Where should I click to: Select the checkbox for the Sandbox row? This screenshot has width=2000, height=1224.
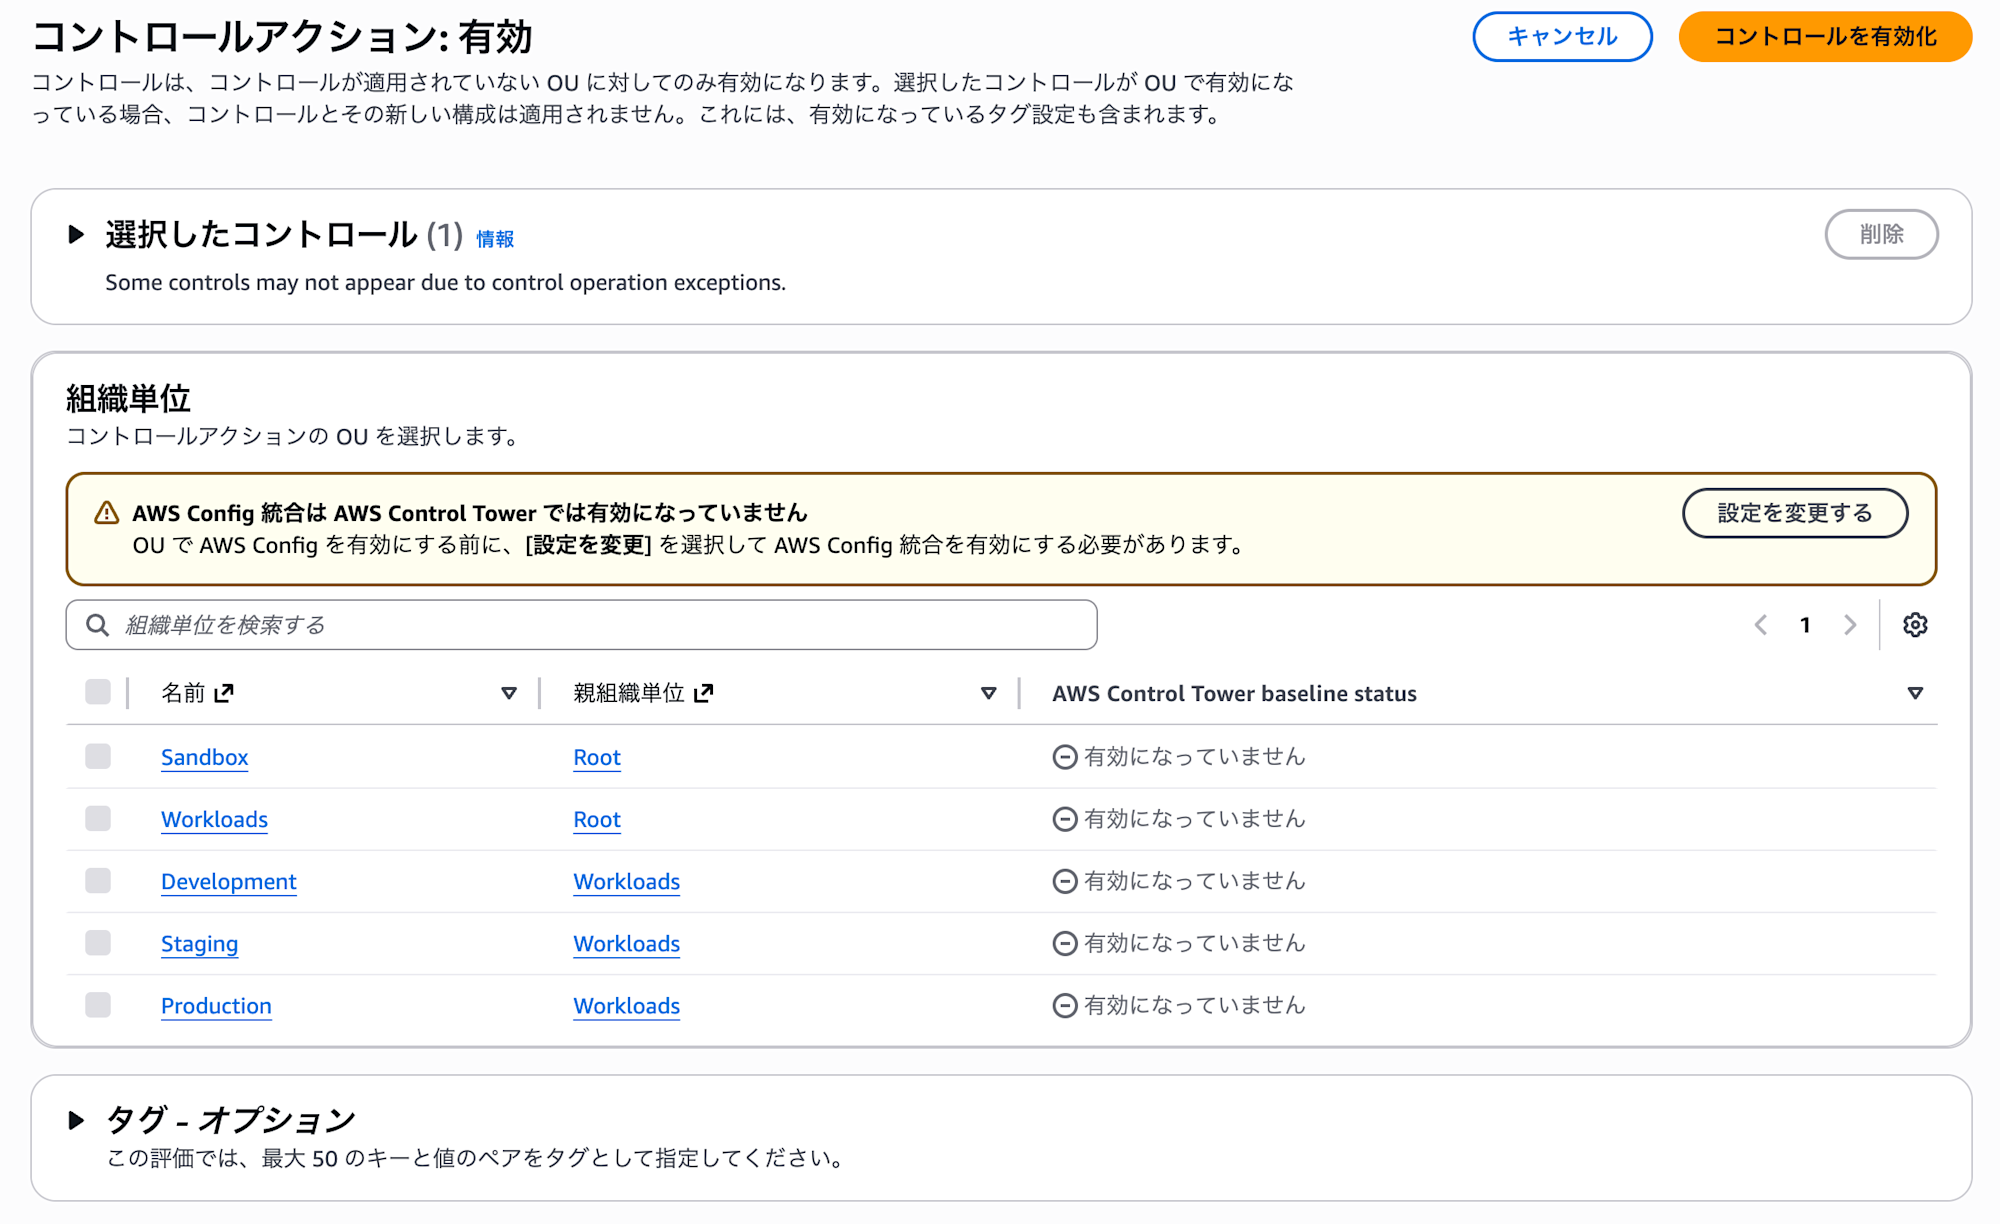pos(97,757)
